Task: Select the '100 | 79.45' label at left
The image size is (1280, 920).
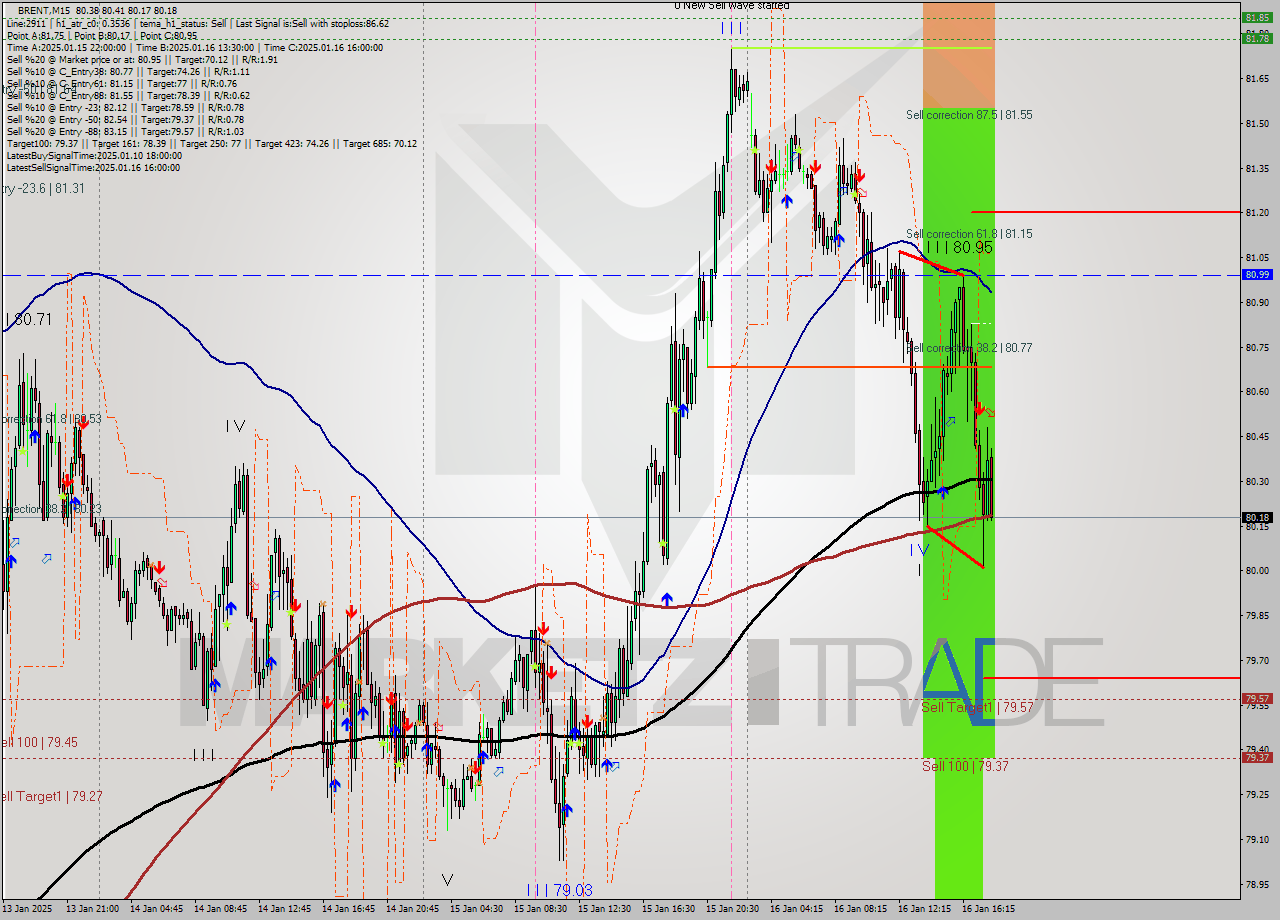Action: pos(39,742)
